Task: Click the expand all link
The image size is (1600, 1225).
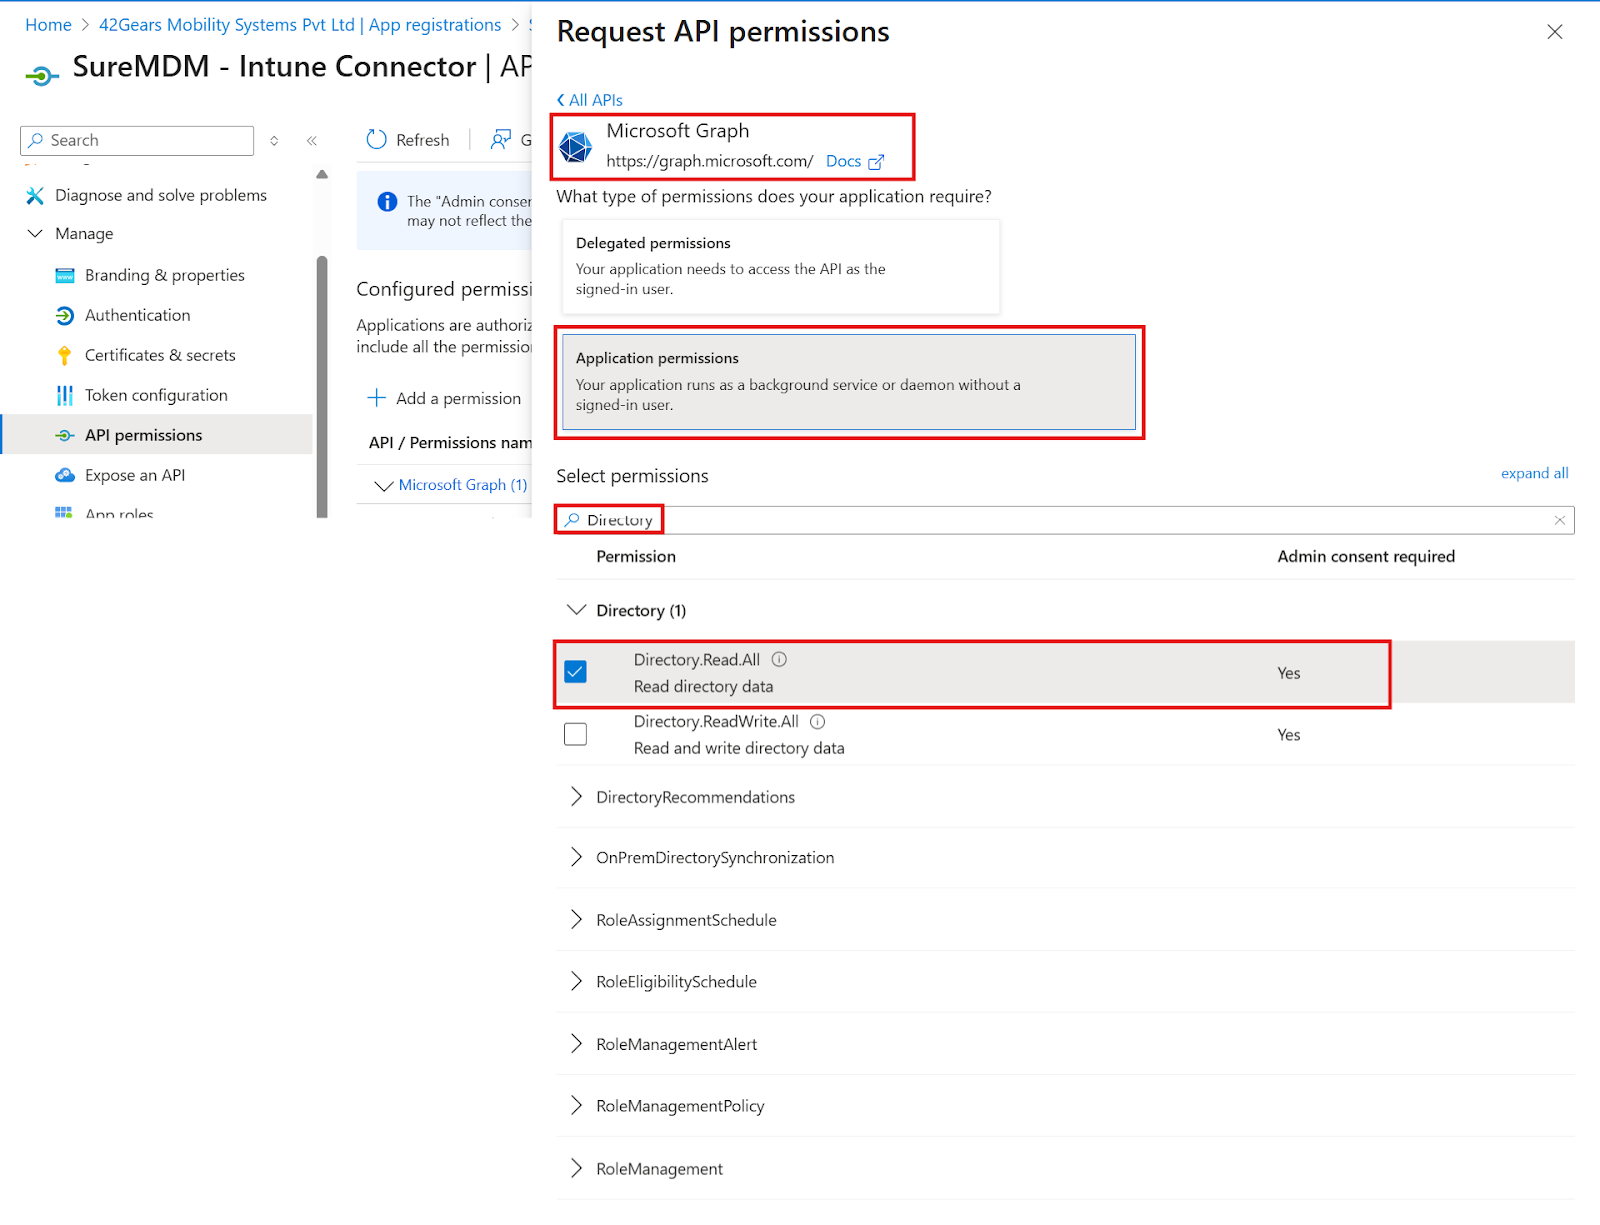Action: click(1534, 473)
